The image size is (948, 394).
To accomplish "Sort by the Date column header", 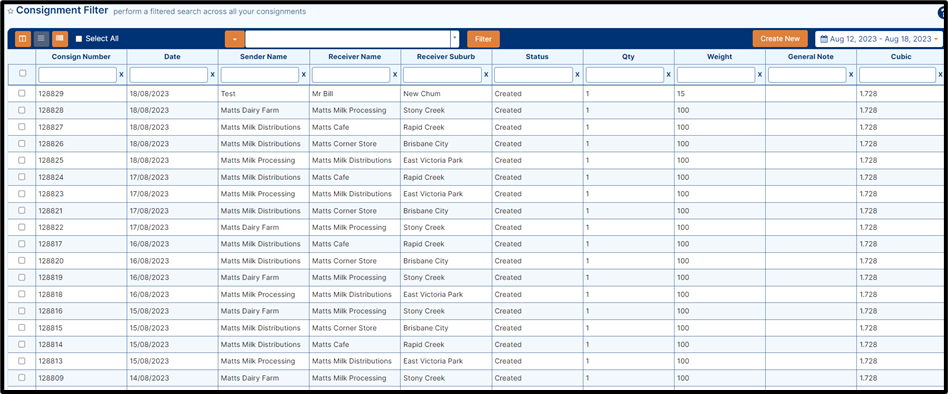I will 172,57.
